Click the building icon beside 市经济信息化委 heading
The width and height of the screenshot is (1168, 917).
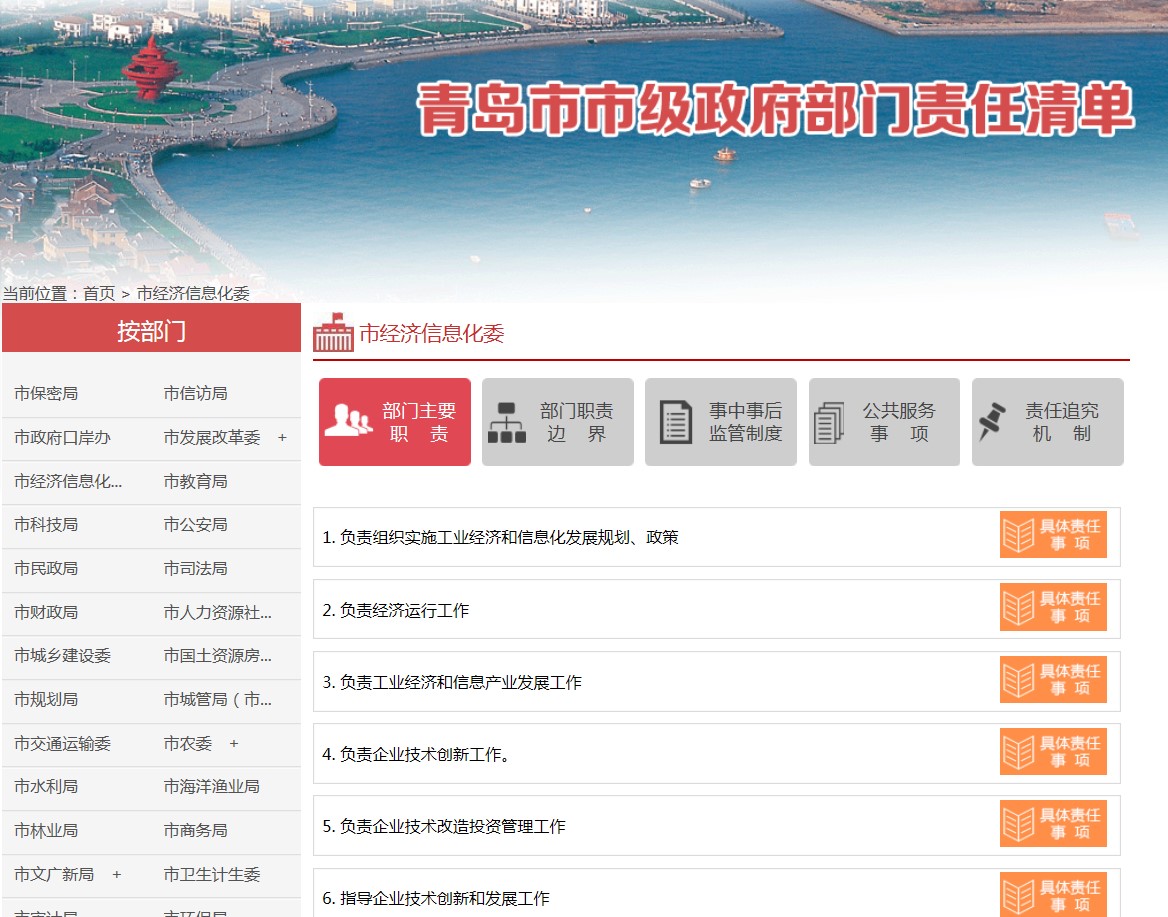tap(333, 333)
